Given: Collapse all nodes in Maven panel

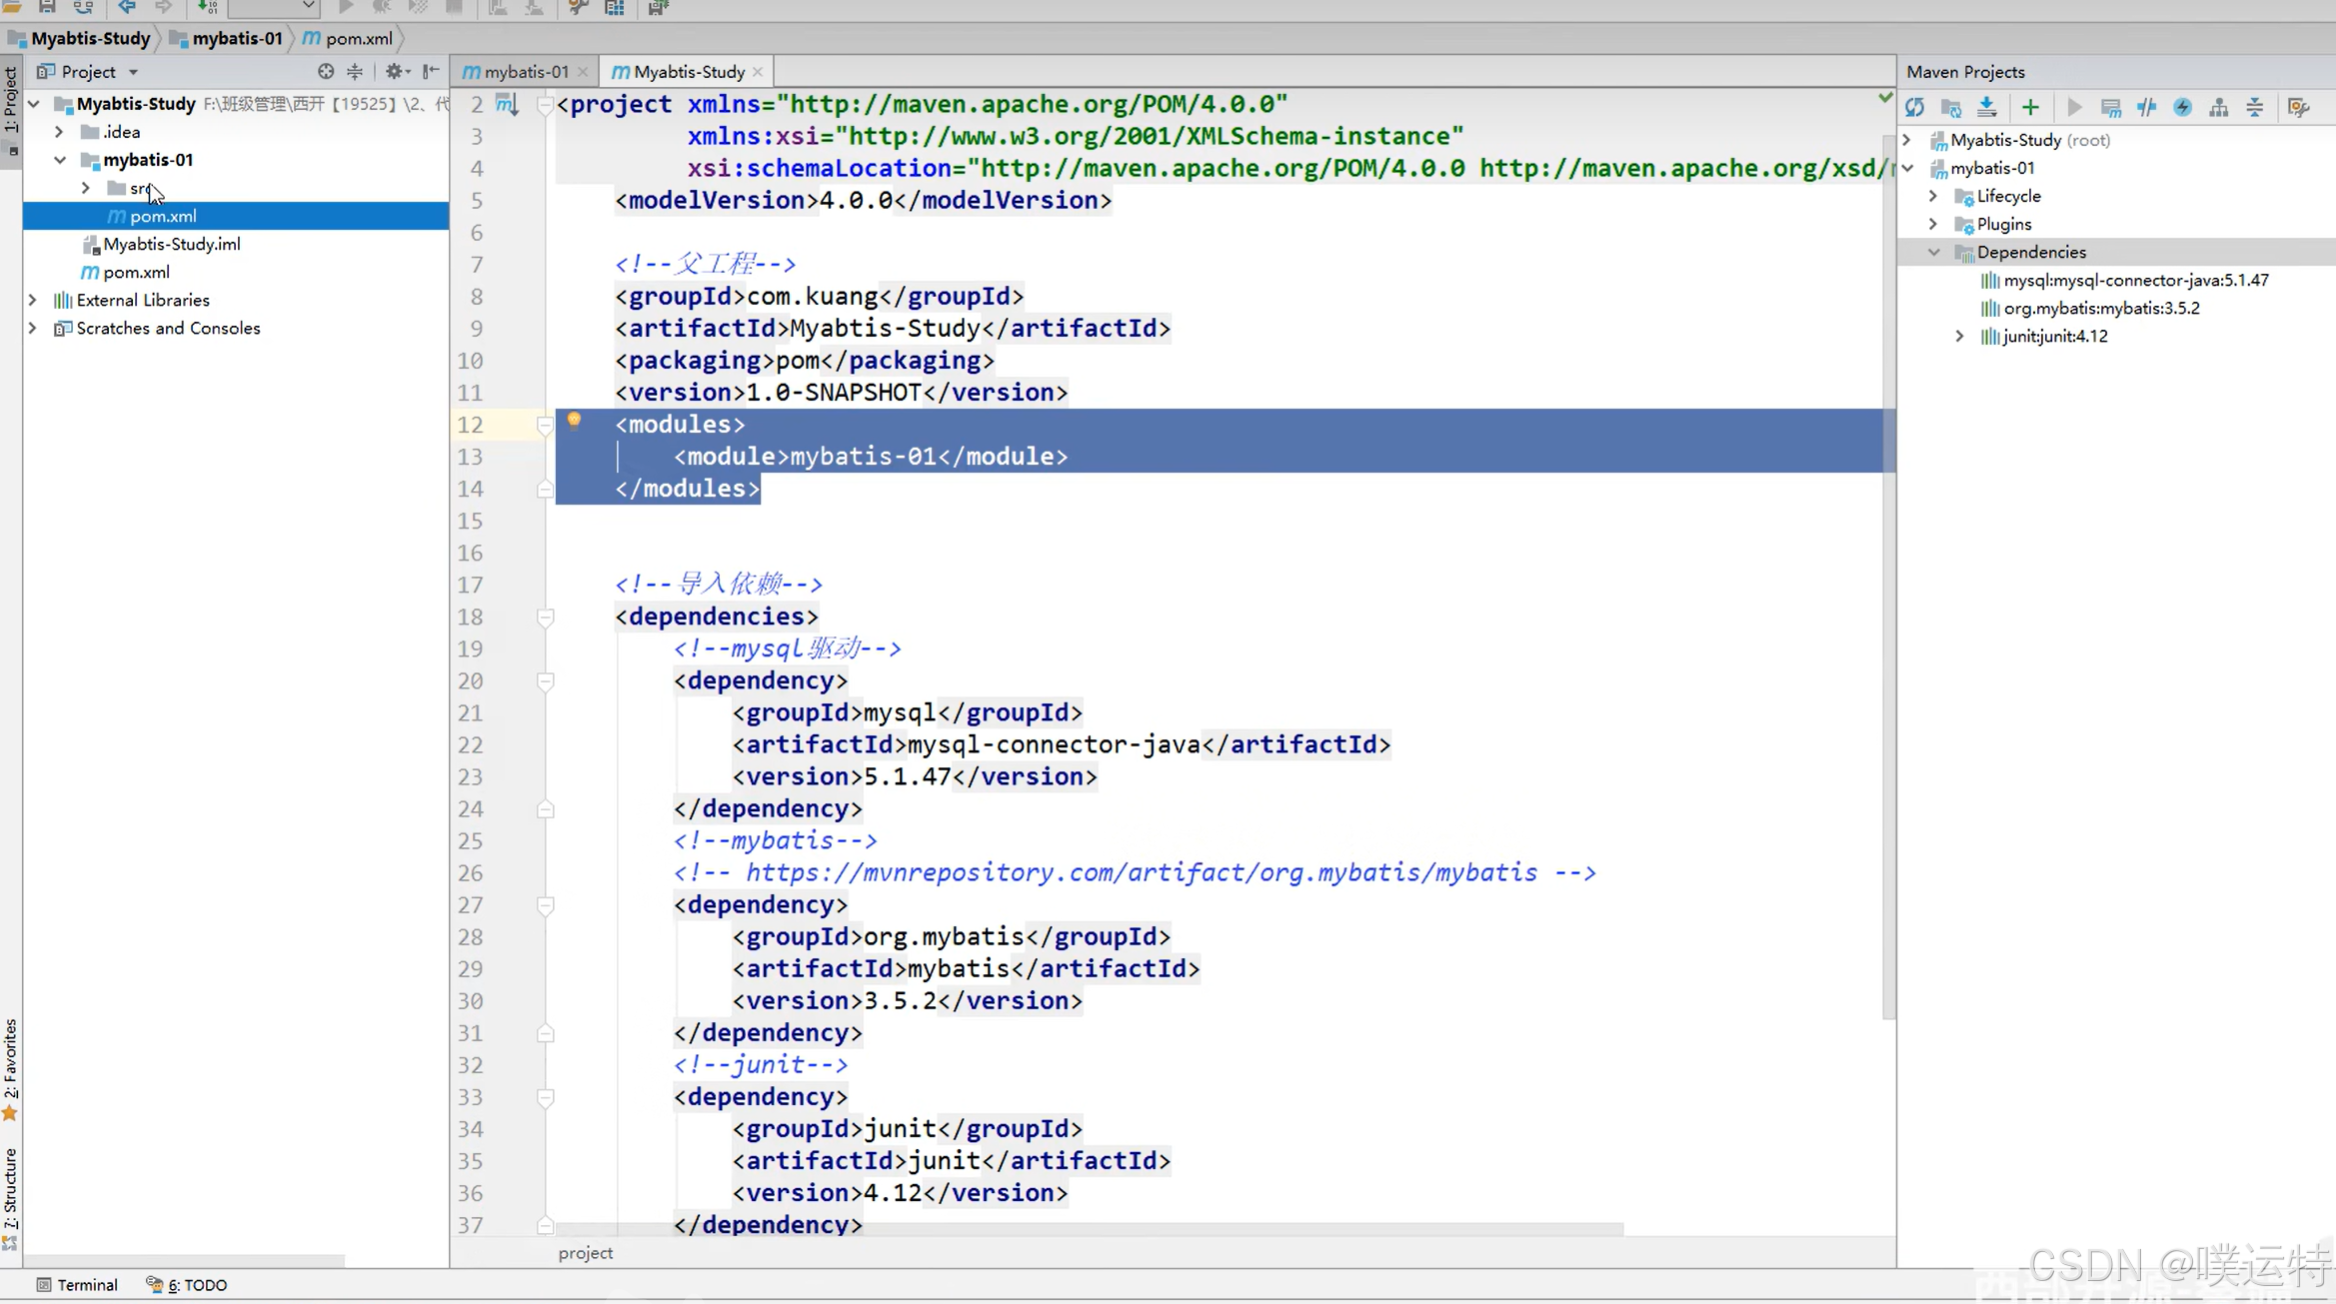Looking at the screenshot, I should click(2255, 107).
